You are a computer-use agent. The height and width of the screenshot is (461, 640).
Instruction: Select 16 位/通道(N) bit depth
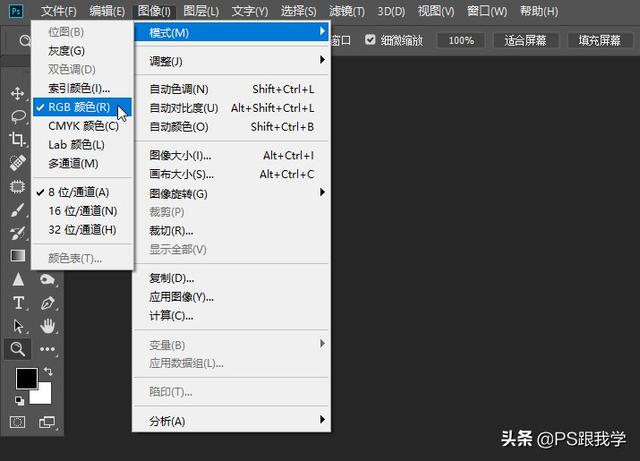[x=82, y=211]
